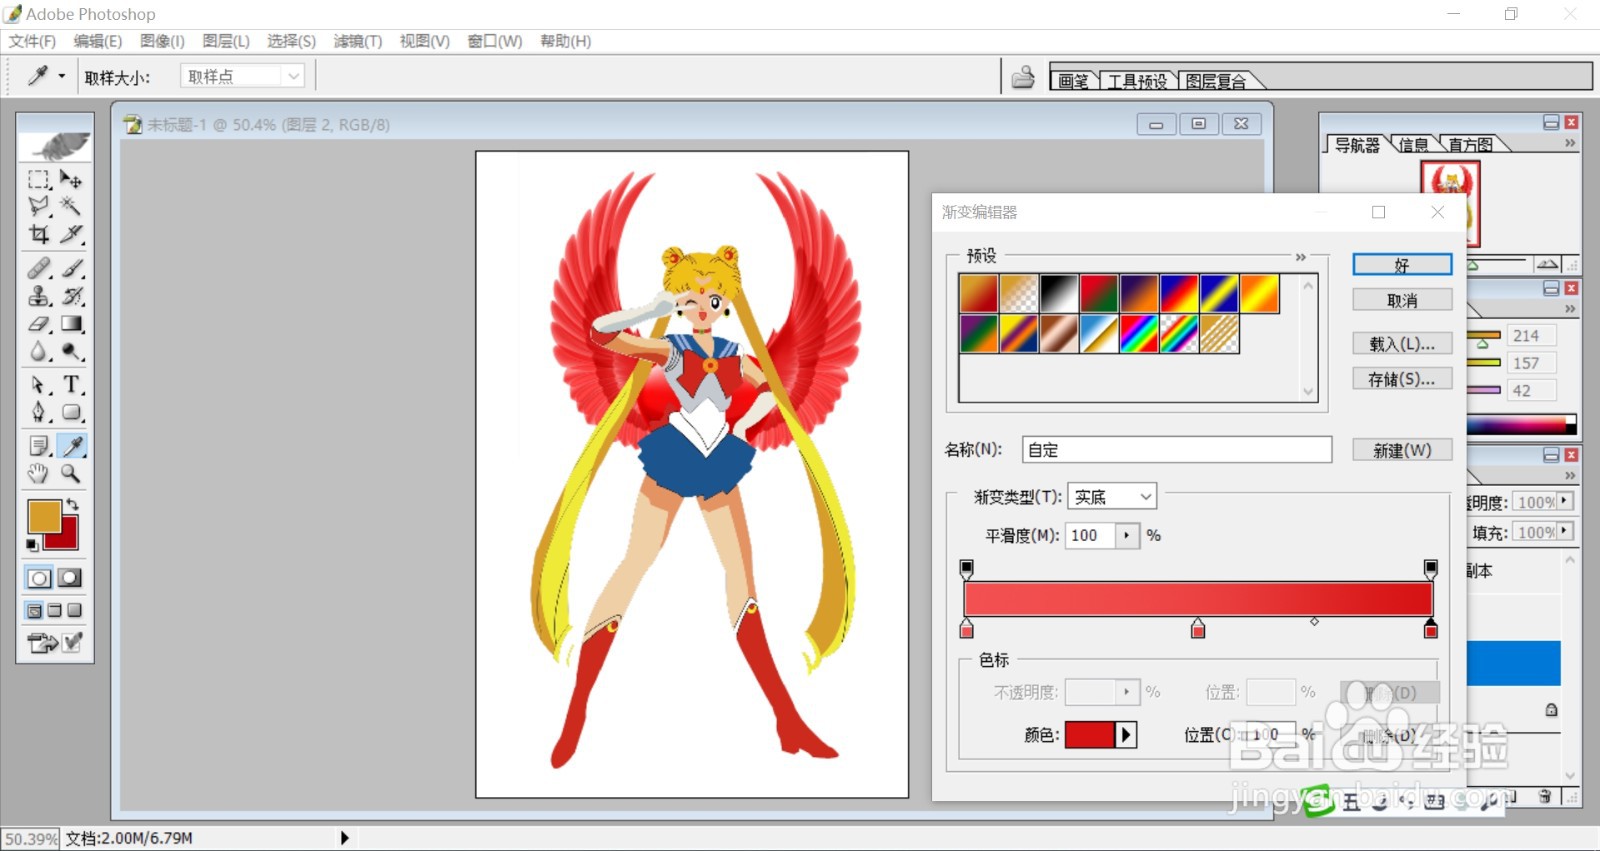The width and height of the screenshot is (1600, 851).
Task: Click the 新建(W) new gradient button
Action: pos(1402,451)
